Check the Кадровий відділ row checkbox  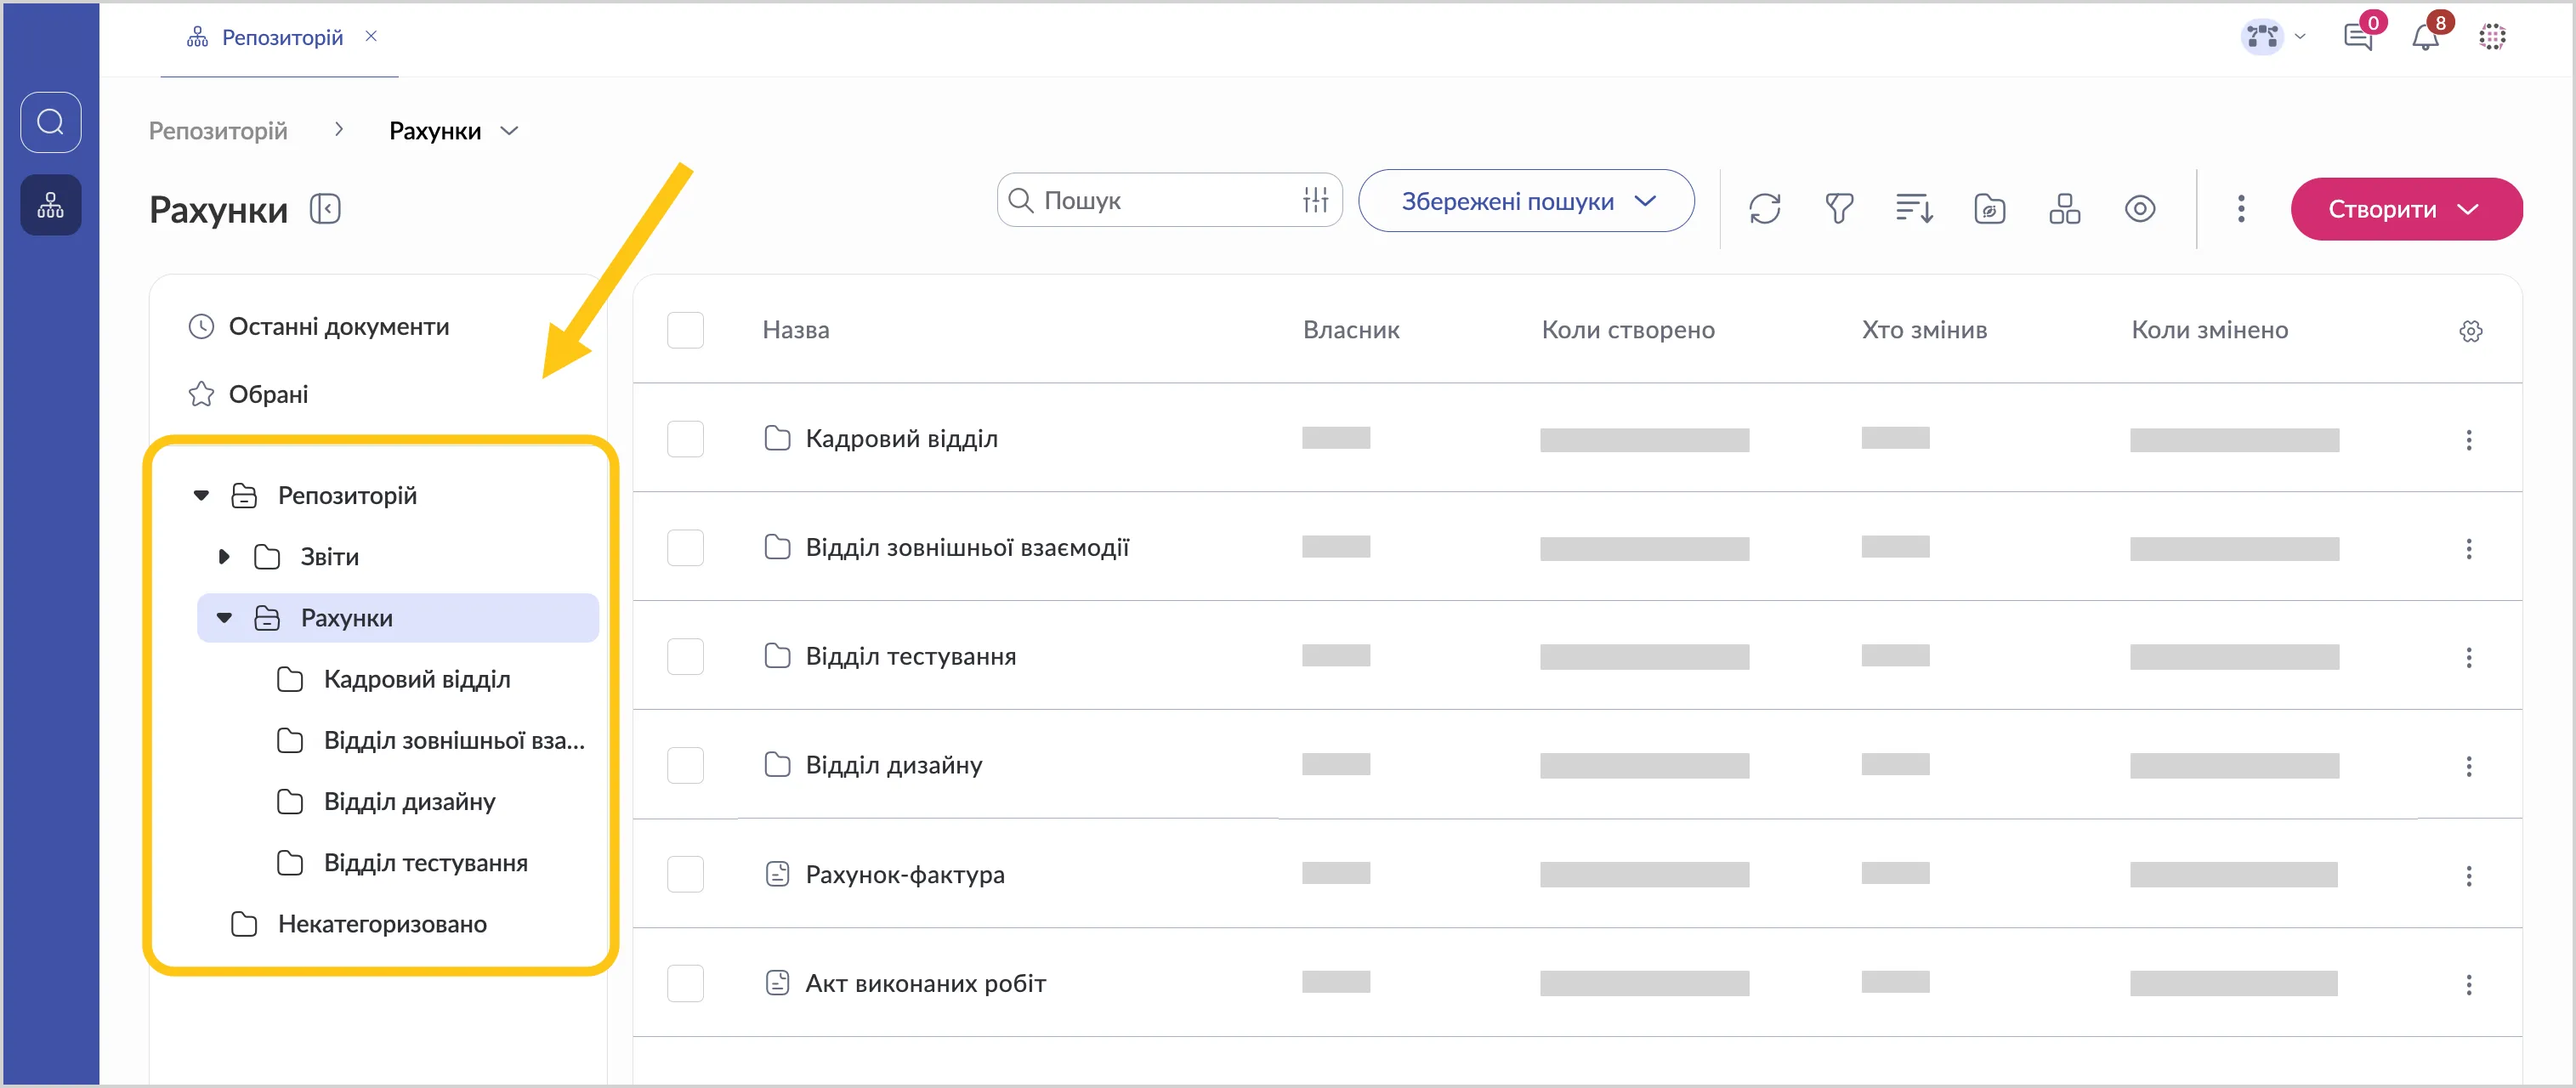[685, 439]
